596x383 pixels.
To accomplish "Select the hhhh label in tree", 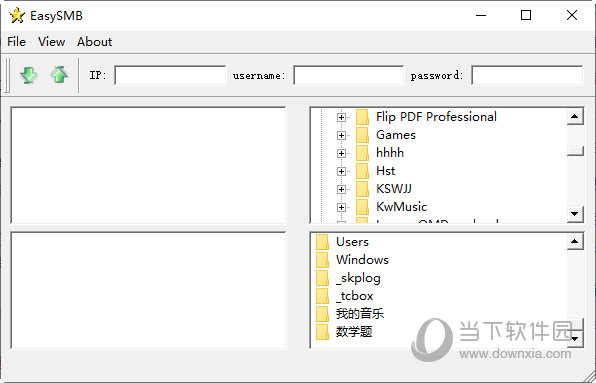I will click(x=390, y=153).
